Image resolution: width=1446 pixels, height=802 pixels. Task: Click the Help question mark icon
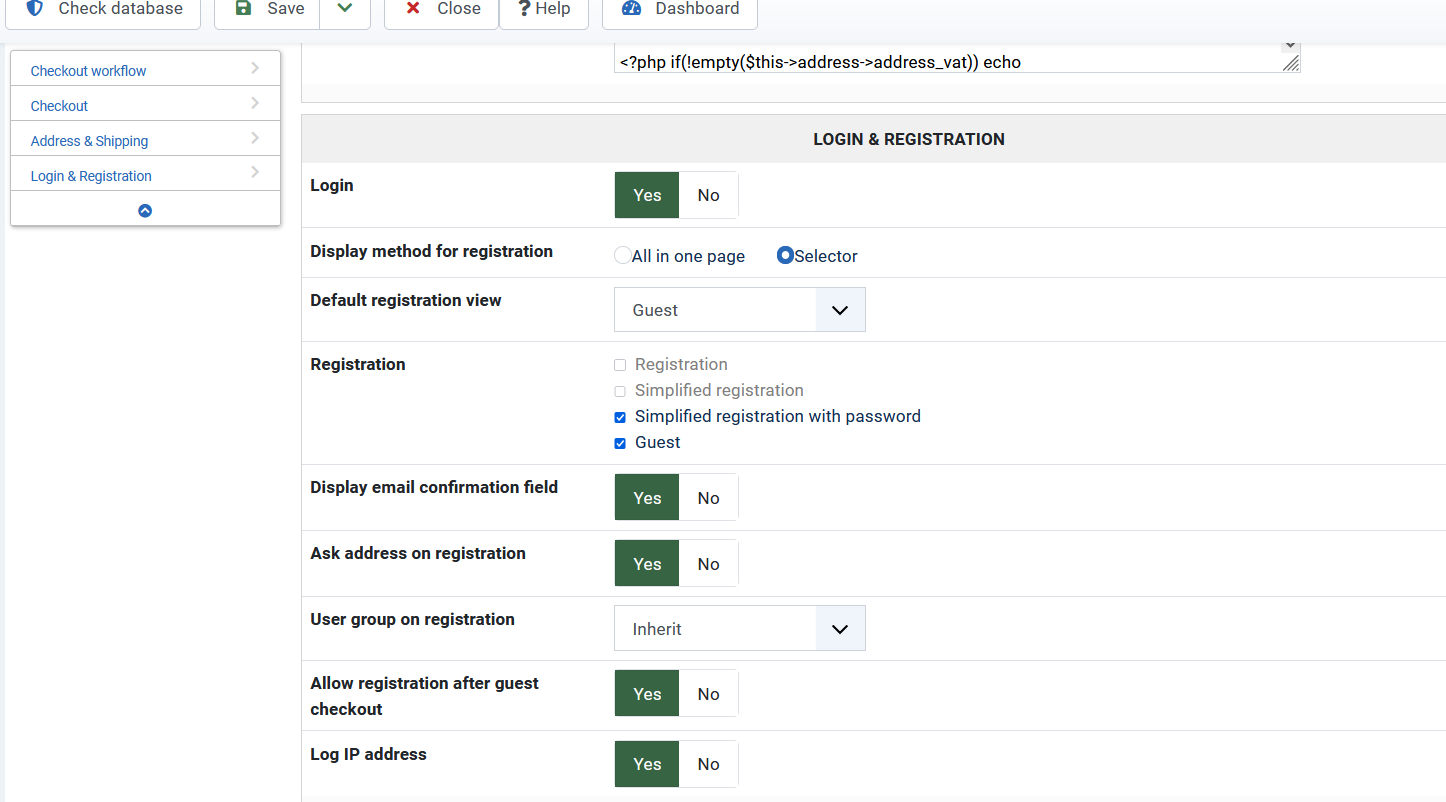click(x=524, y=8)
